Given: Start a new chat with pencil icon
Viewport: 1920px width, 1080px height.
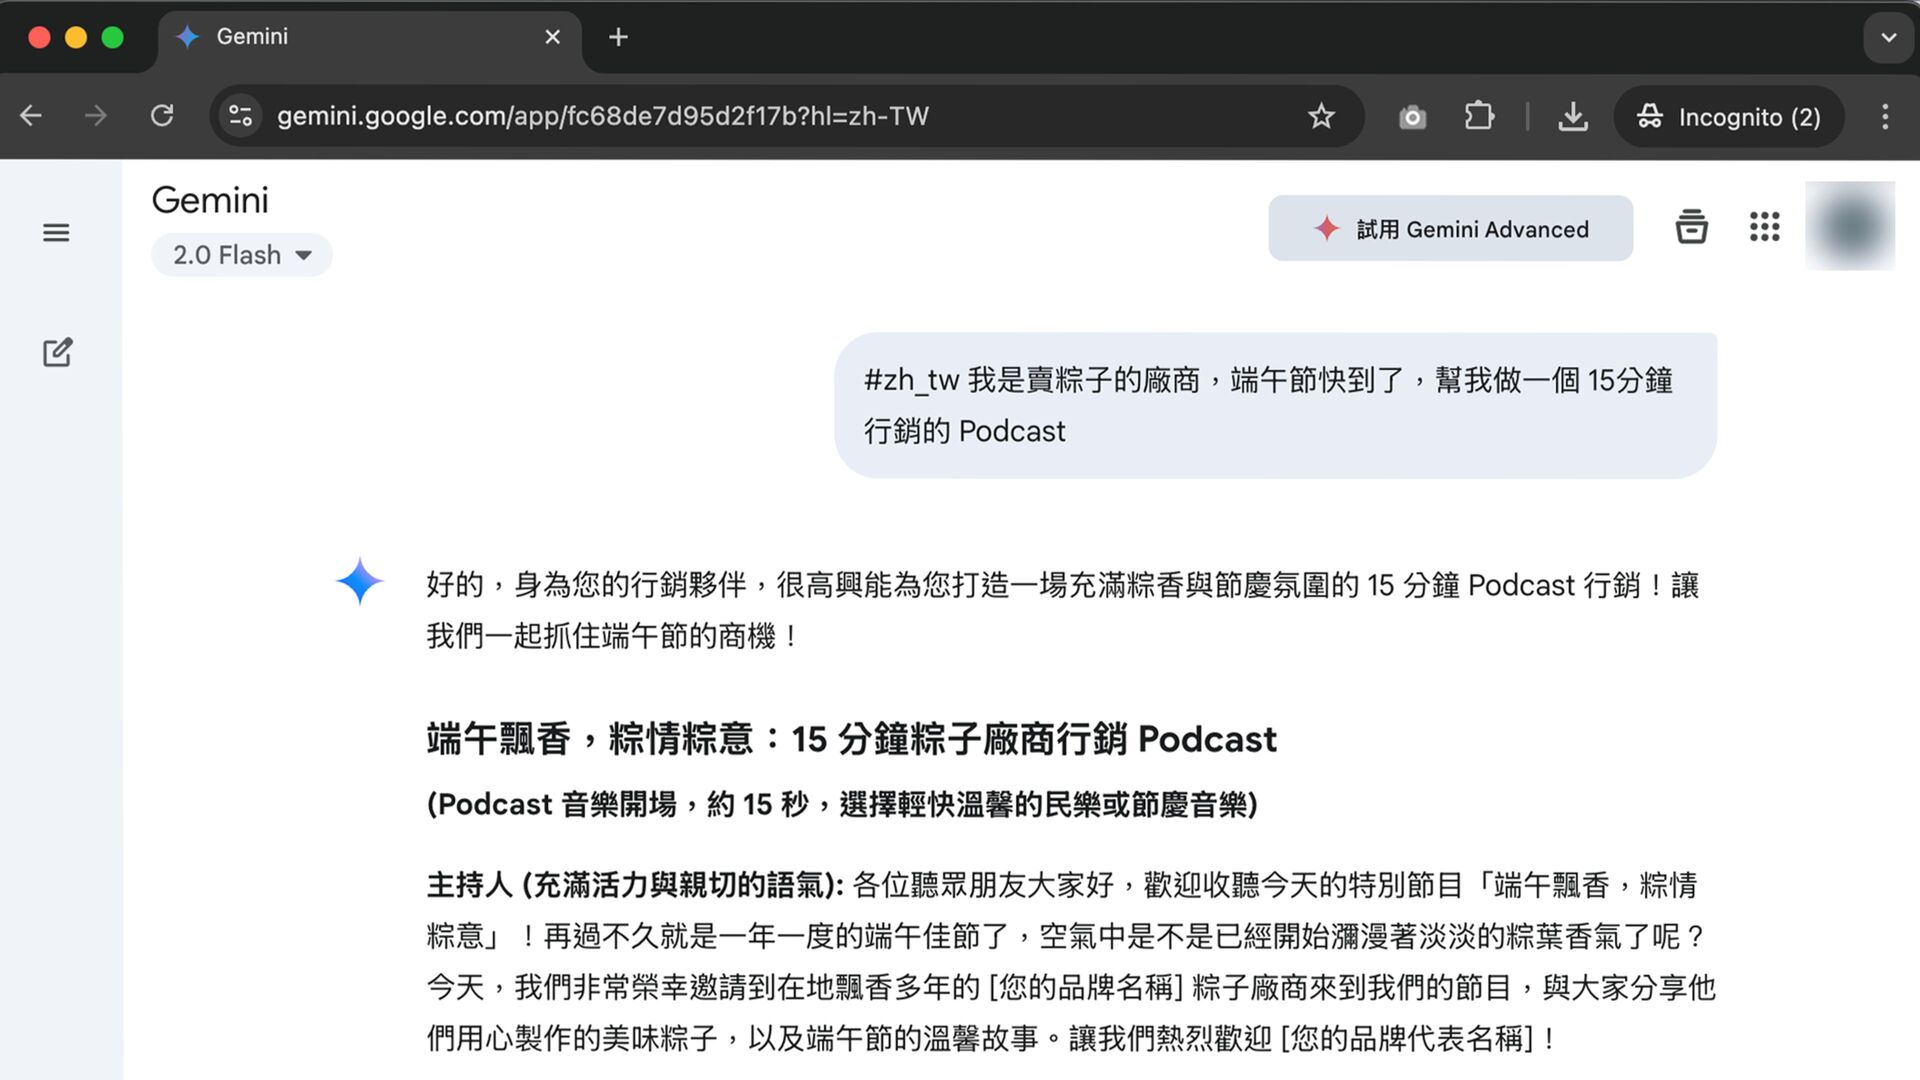Looking at the screenshot, I should click(x=57, y=352).
